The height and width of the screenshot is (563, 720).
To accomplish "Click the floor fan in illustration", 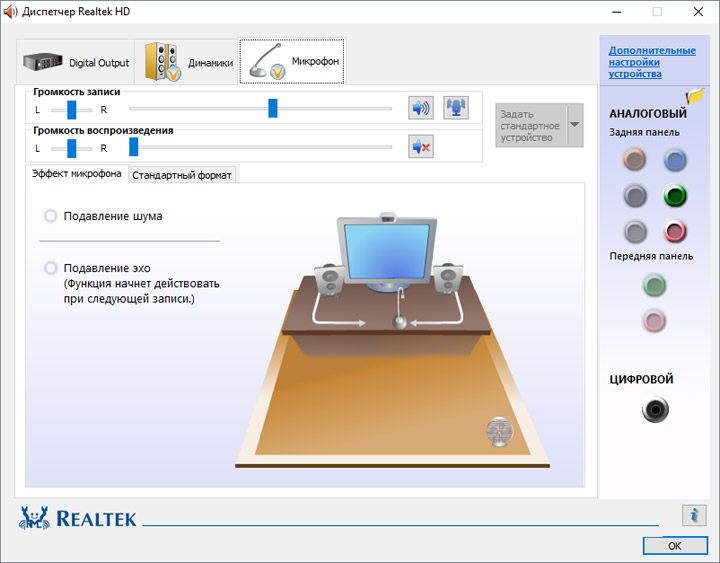I will click(499, 432).
